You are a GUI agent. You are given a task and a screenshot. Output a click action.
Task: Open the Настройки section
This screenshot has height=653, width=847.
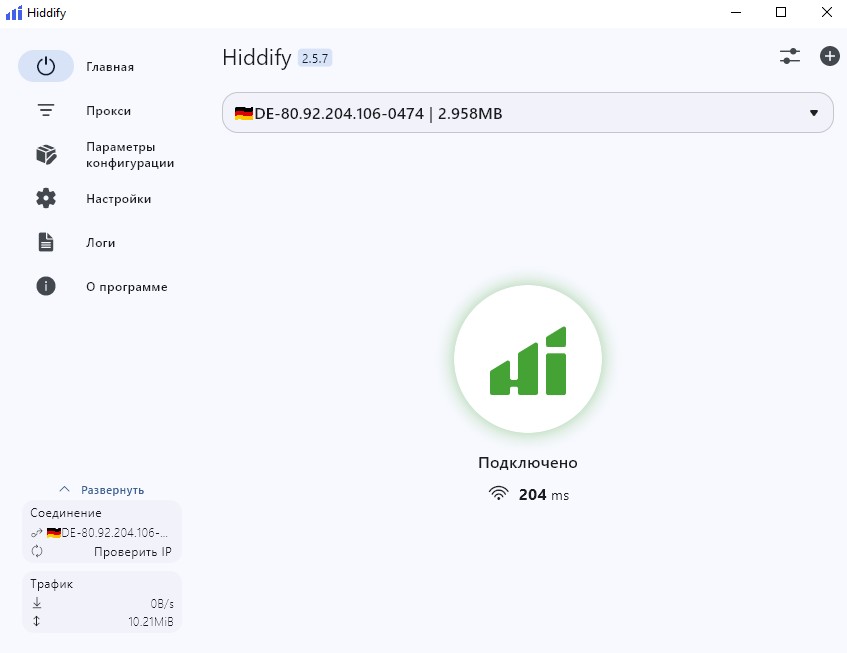(119, 199)
